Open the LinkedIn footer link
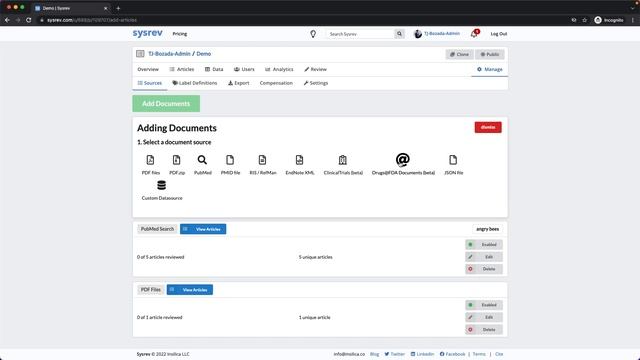Viewport: 640px width, 360px height. tap(422, 354)
